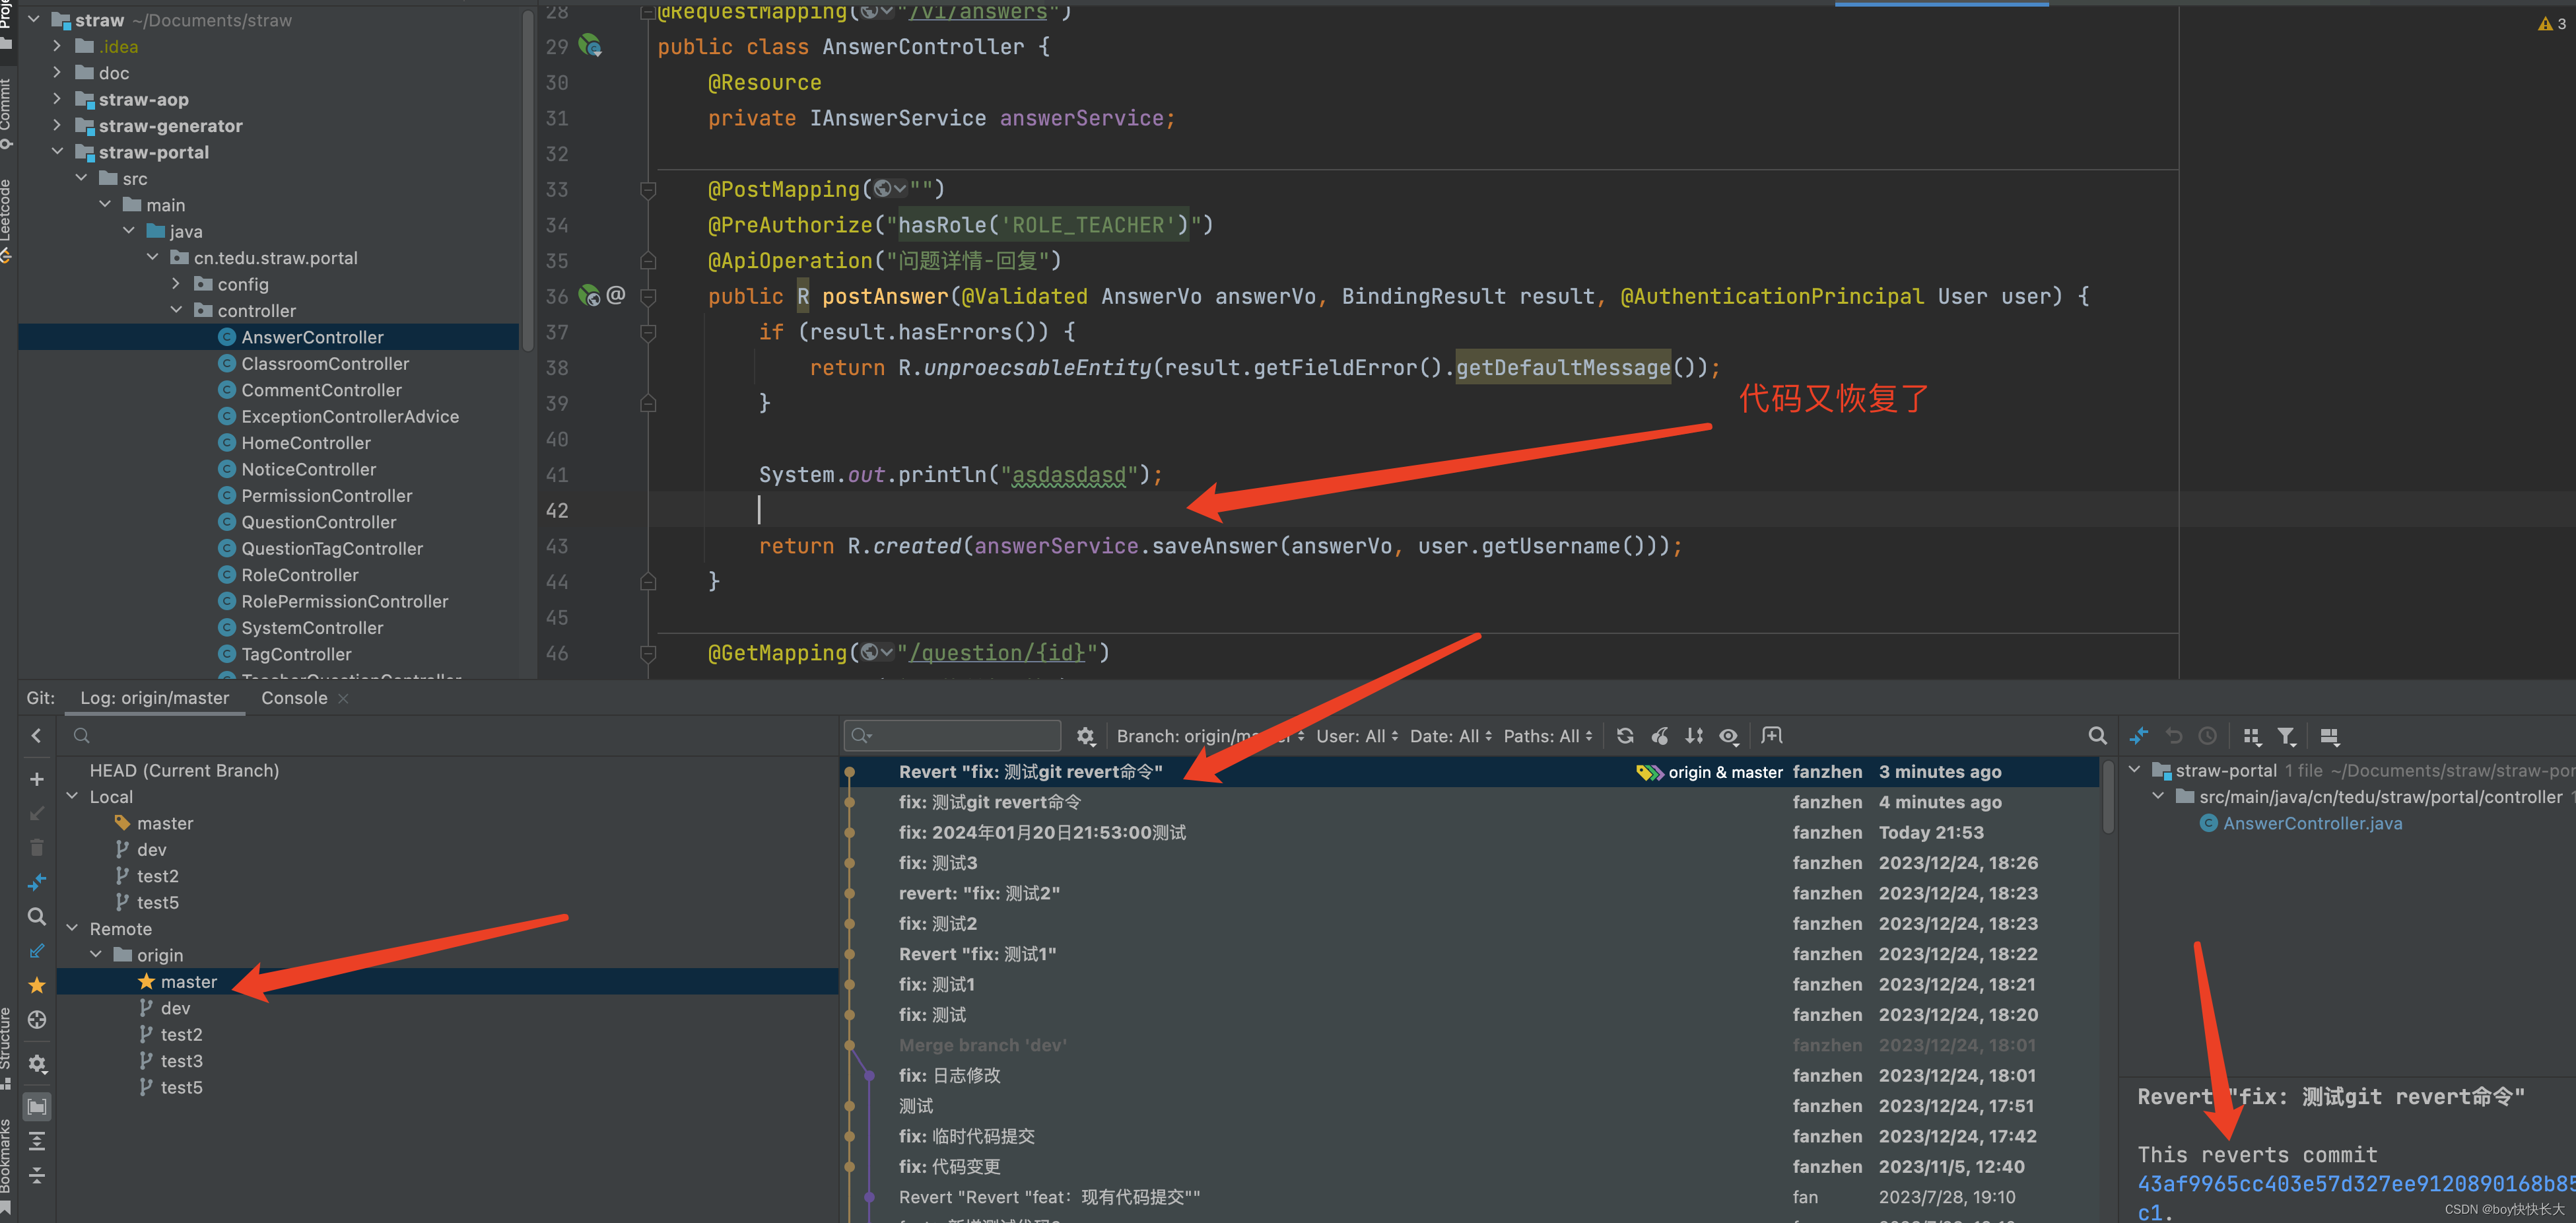The height and width of the screenshot is (1223, 2576).
Task: Click the Cherry-Pick icon
Action: tap(1660, 736)
